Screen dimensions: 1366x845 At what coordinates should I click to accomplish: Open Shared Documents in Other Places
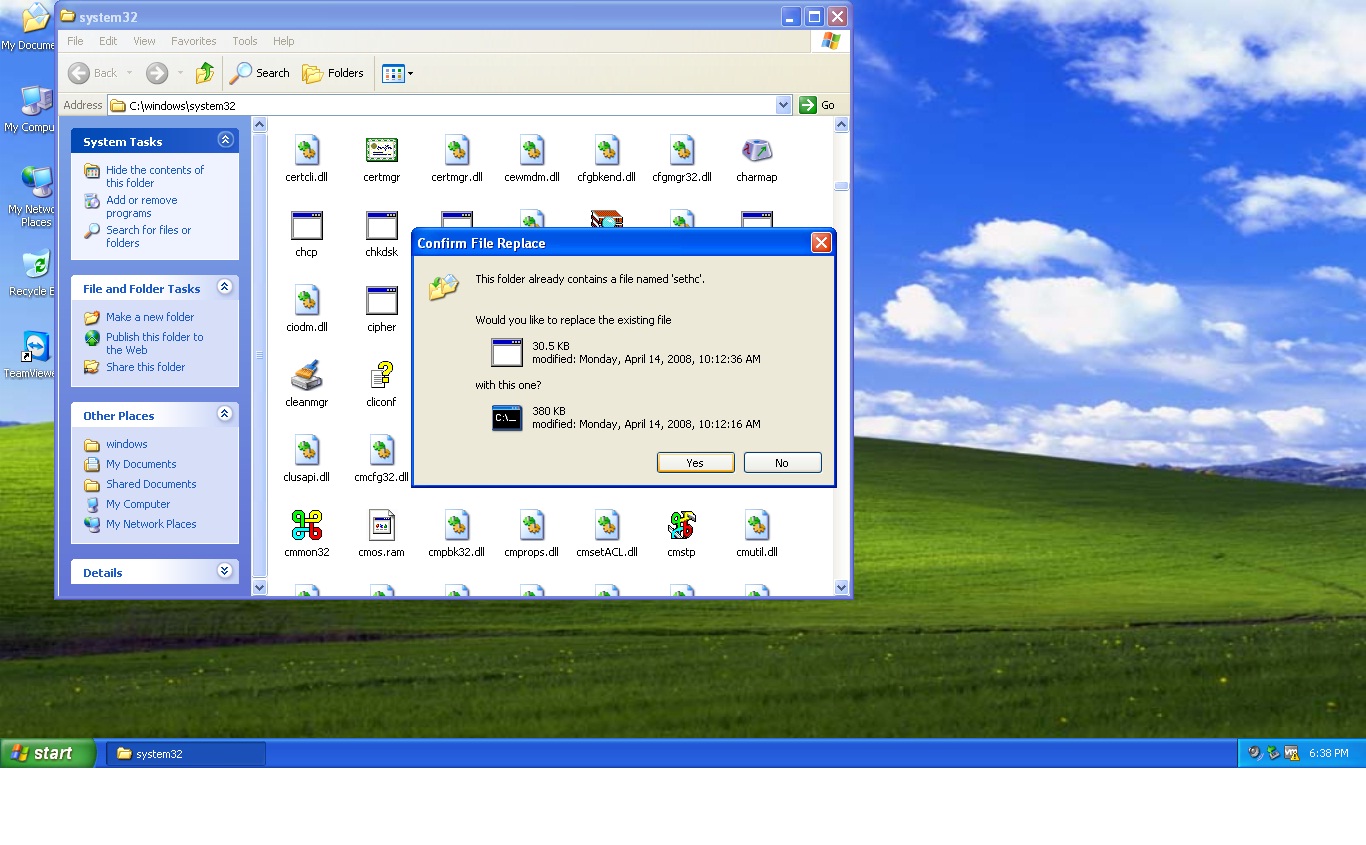coord(151,484)
